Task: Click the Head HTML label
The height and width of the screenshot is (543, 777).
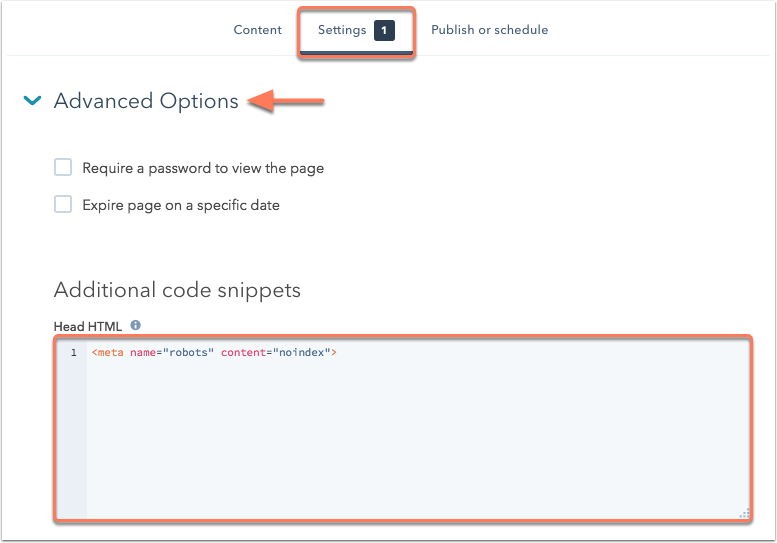Action: click(x=88, y=326)
